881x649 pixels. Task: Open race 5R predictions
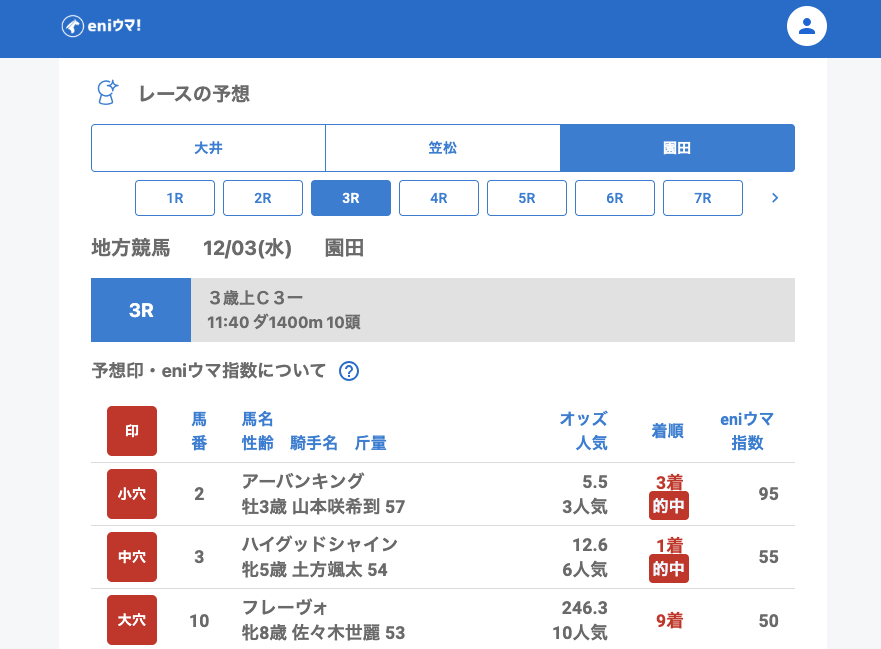[x=527, y=198]
